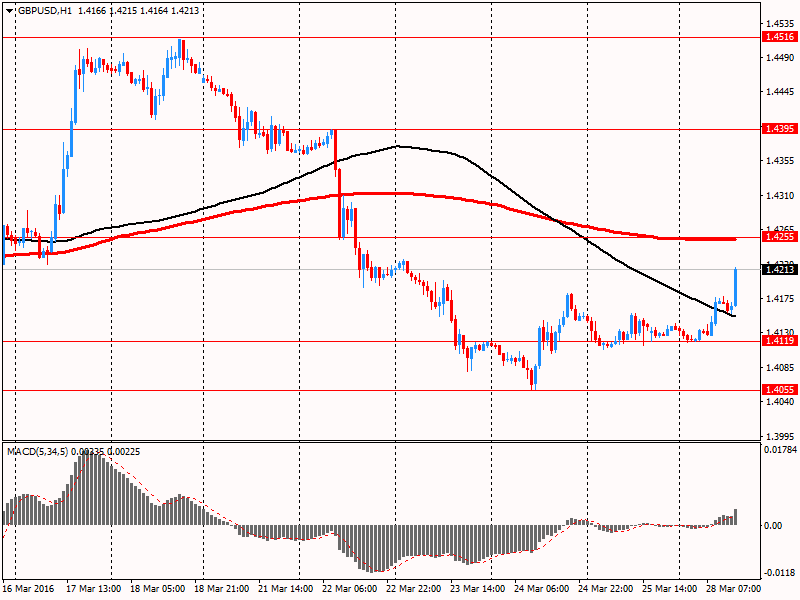Click the -0.0118 MACD scale value

pyautogui.click(x=779, y=572)
